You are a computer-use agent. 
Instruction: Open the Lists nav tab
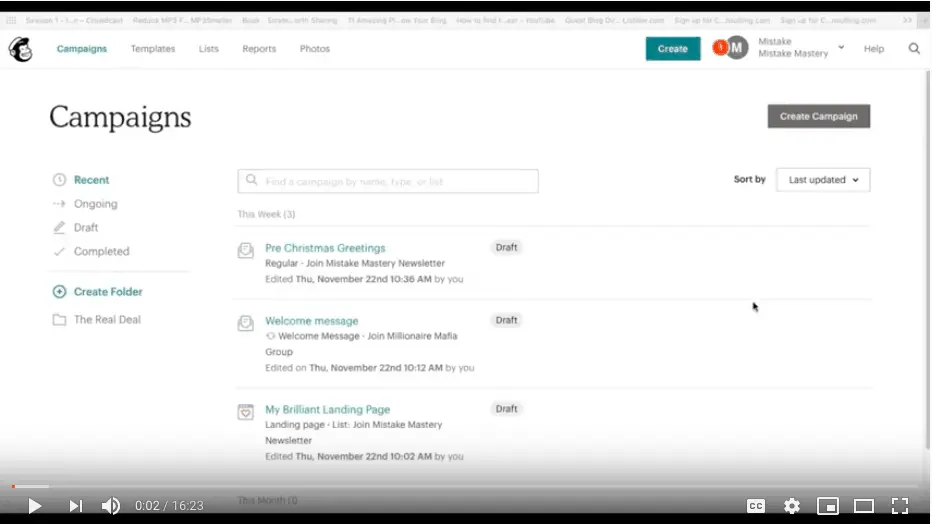[209, 49]
